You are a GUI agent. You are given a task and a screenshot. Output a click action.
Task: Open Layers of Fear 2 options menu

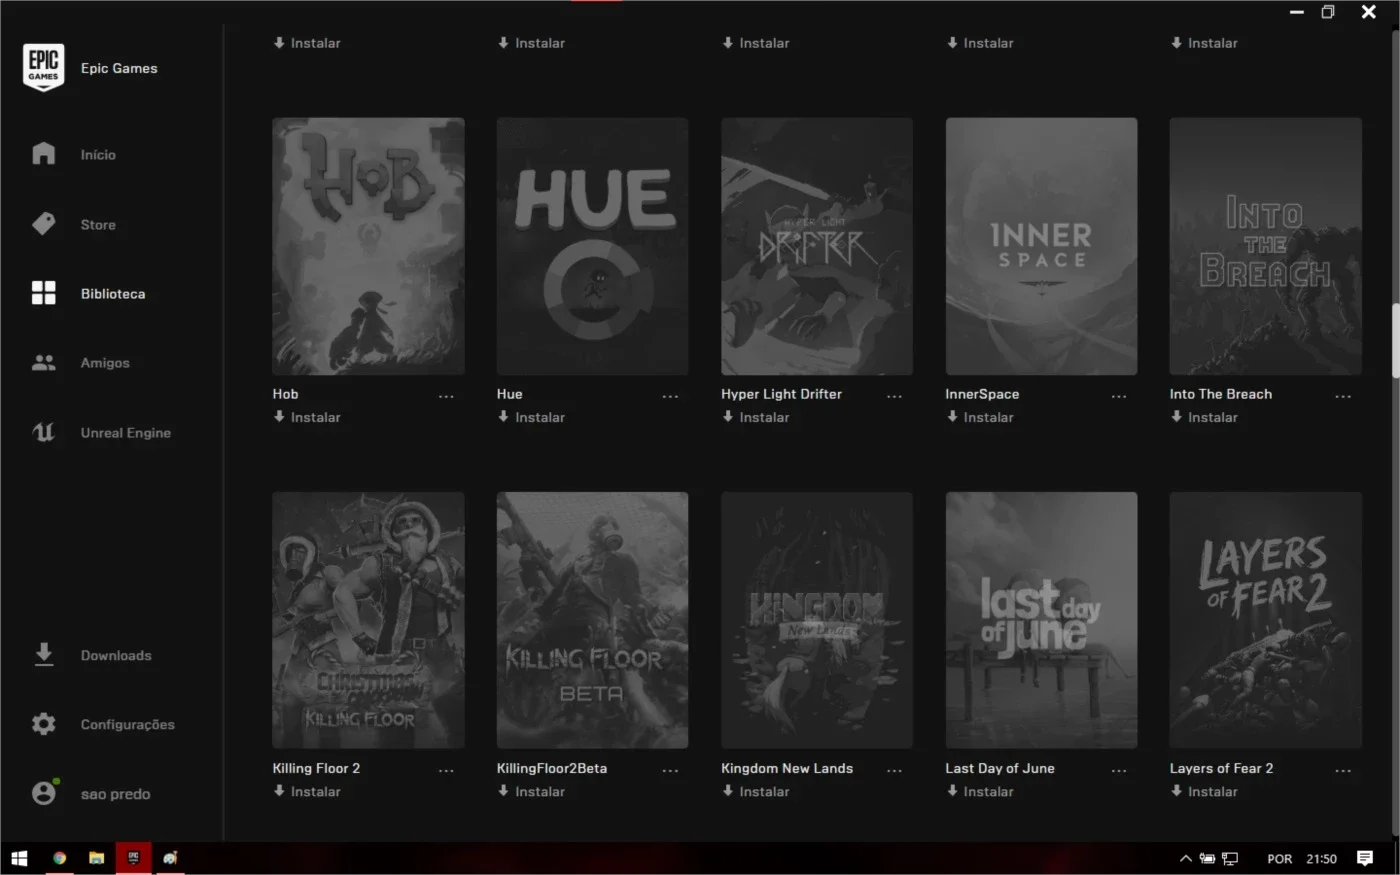coord(1343,770)
